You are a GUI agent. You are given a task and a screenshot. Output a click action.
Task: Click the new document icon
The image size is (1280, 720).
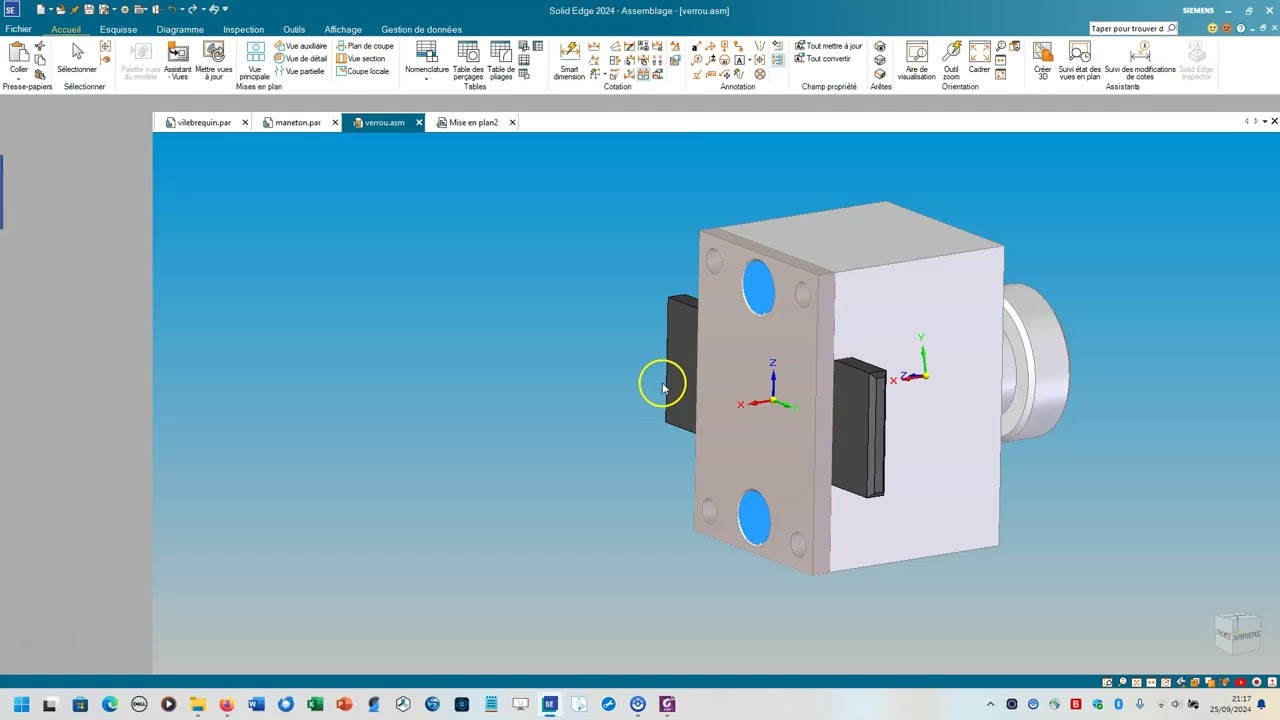pyautogui.click(x=41, y=10)
